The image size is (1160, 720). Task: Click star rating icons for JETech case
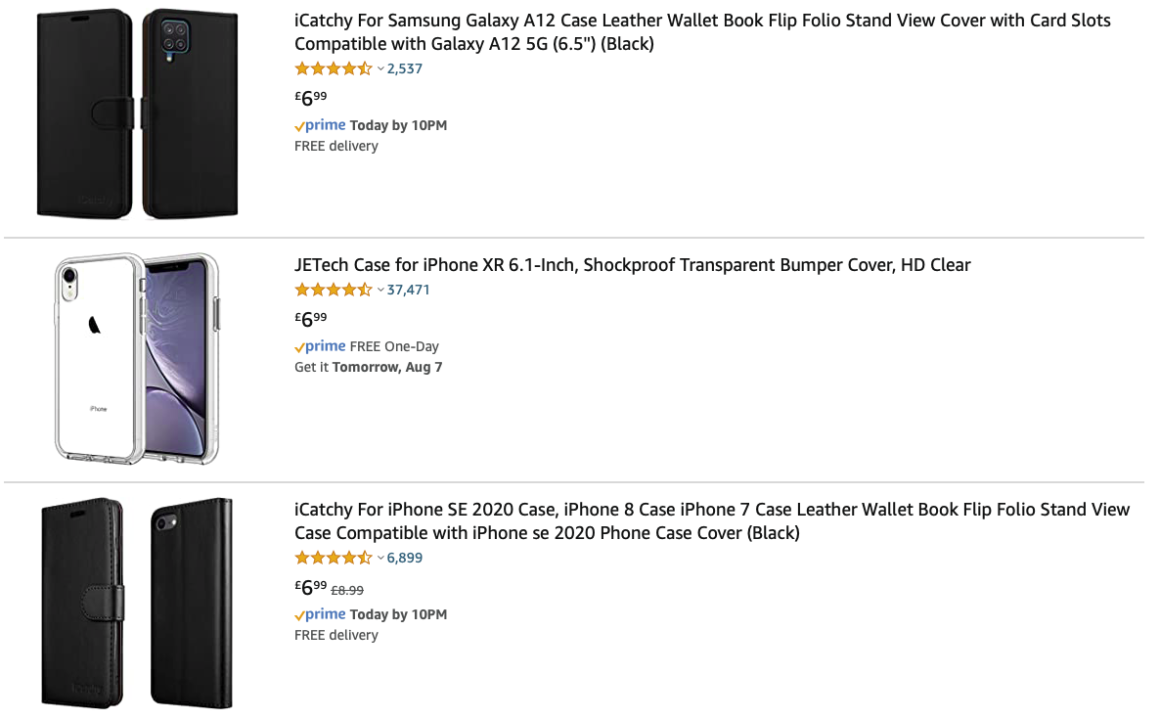point(334,290)
